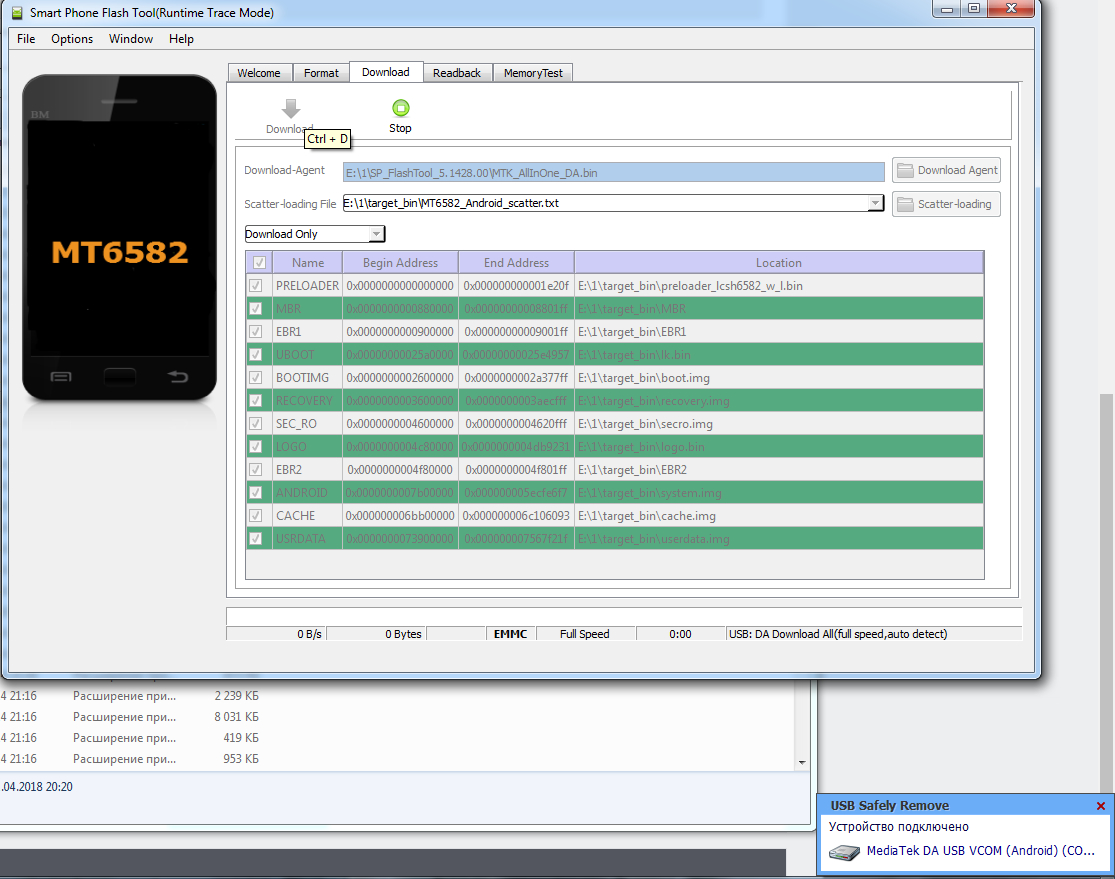Click the Download arrow icon
1115x879 pixels.
coord(291,109)
